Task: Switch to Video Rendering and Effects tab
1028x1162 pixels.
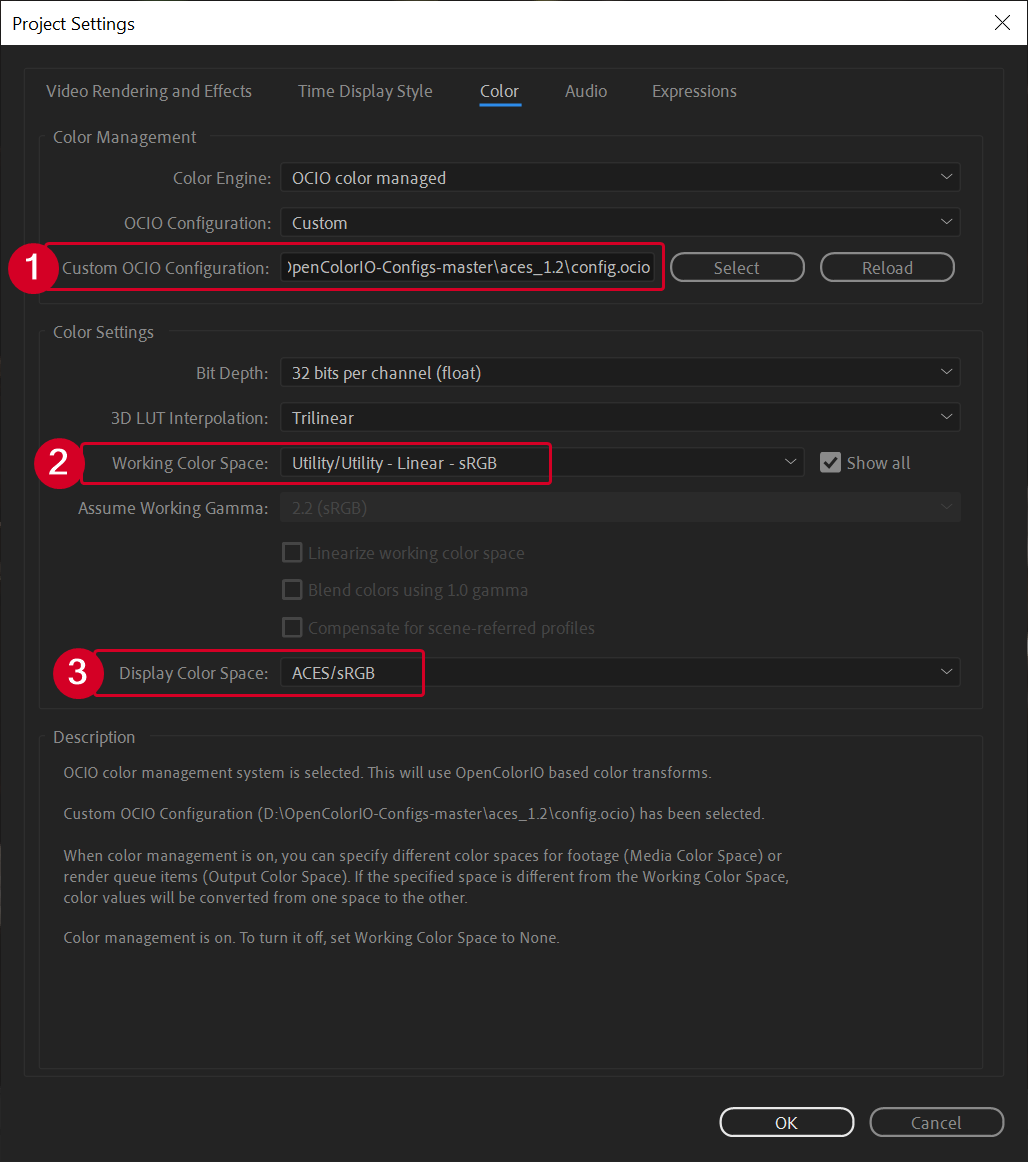Action: (x=149, y=91)
